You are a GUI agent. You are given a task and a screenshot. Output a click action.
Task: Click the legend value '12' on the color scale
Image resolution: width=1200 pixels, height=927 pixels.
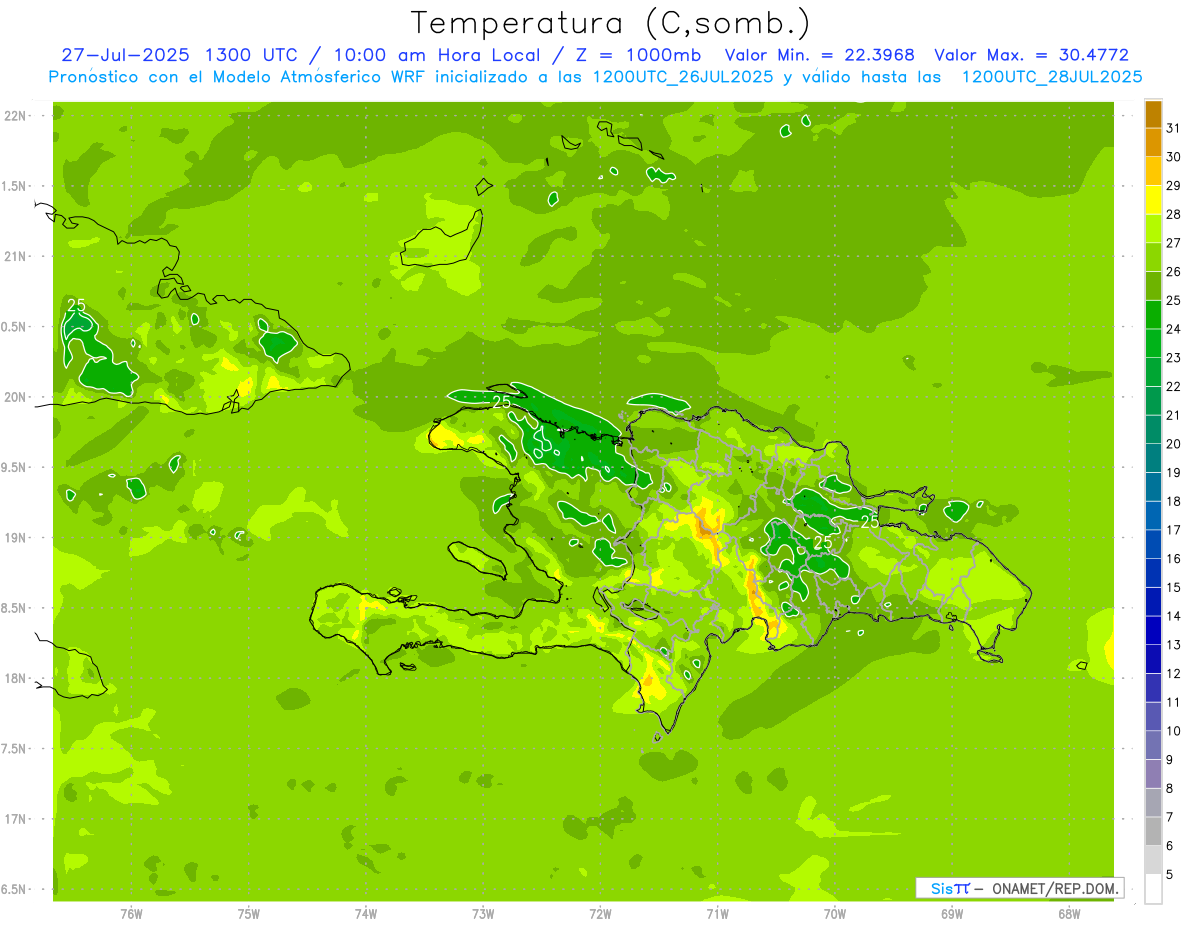[1174, 674]
